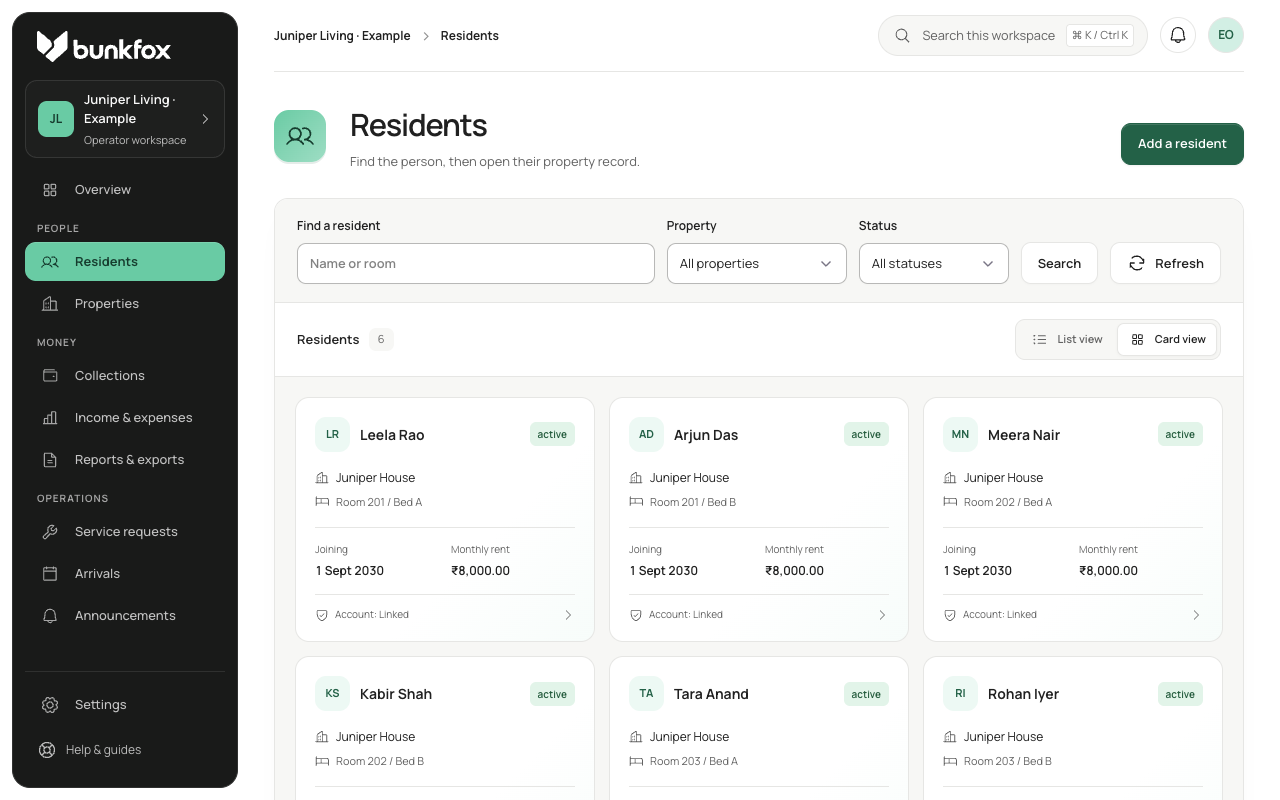Open Leela Rao's record via chevron

point(568,615)
